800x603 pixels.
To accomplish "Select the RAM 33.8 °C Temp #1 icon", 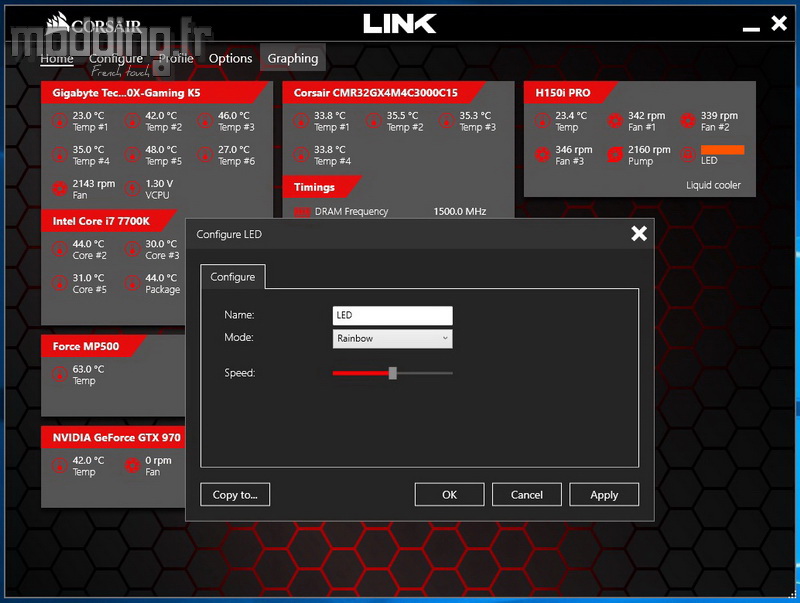I will pos(301,121).
